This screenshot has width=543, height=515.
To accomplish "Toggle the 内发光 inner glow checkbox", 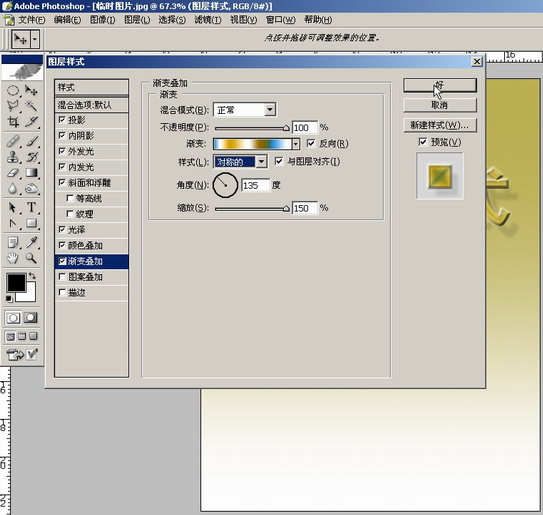I will pos(62,167).
